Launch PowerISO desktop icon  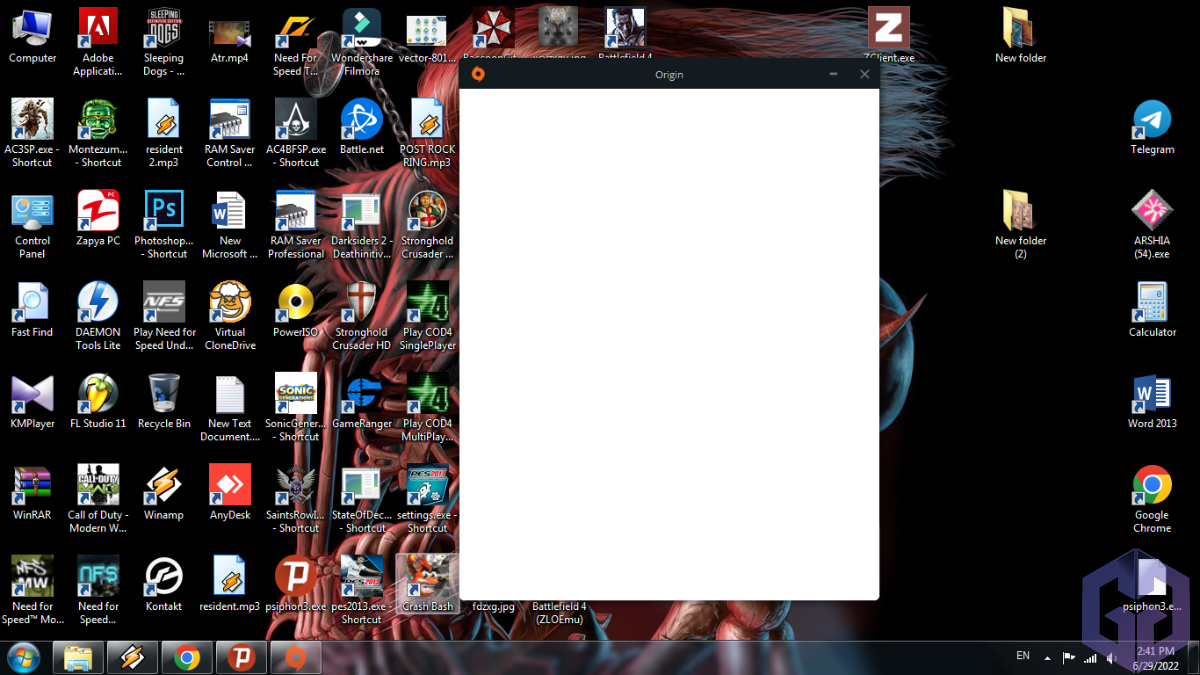[x=296, y=309]
